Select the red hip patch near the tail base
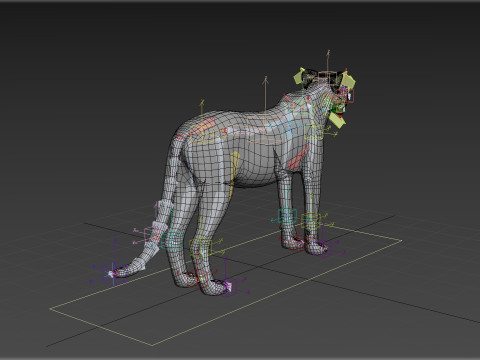The width and height of the screenshot is (480, 360). (203, 126)
